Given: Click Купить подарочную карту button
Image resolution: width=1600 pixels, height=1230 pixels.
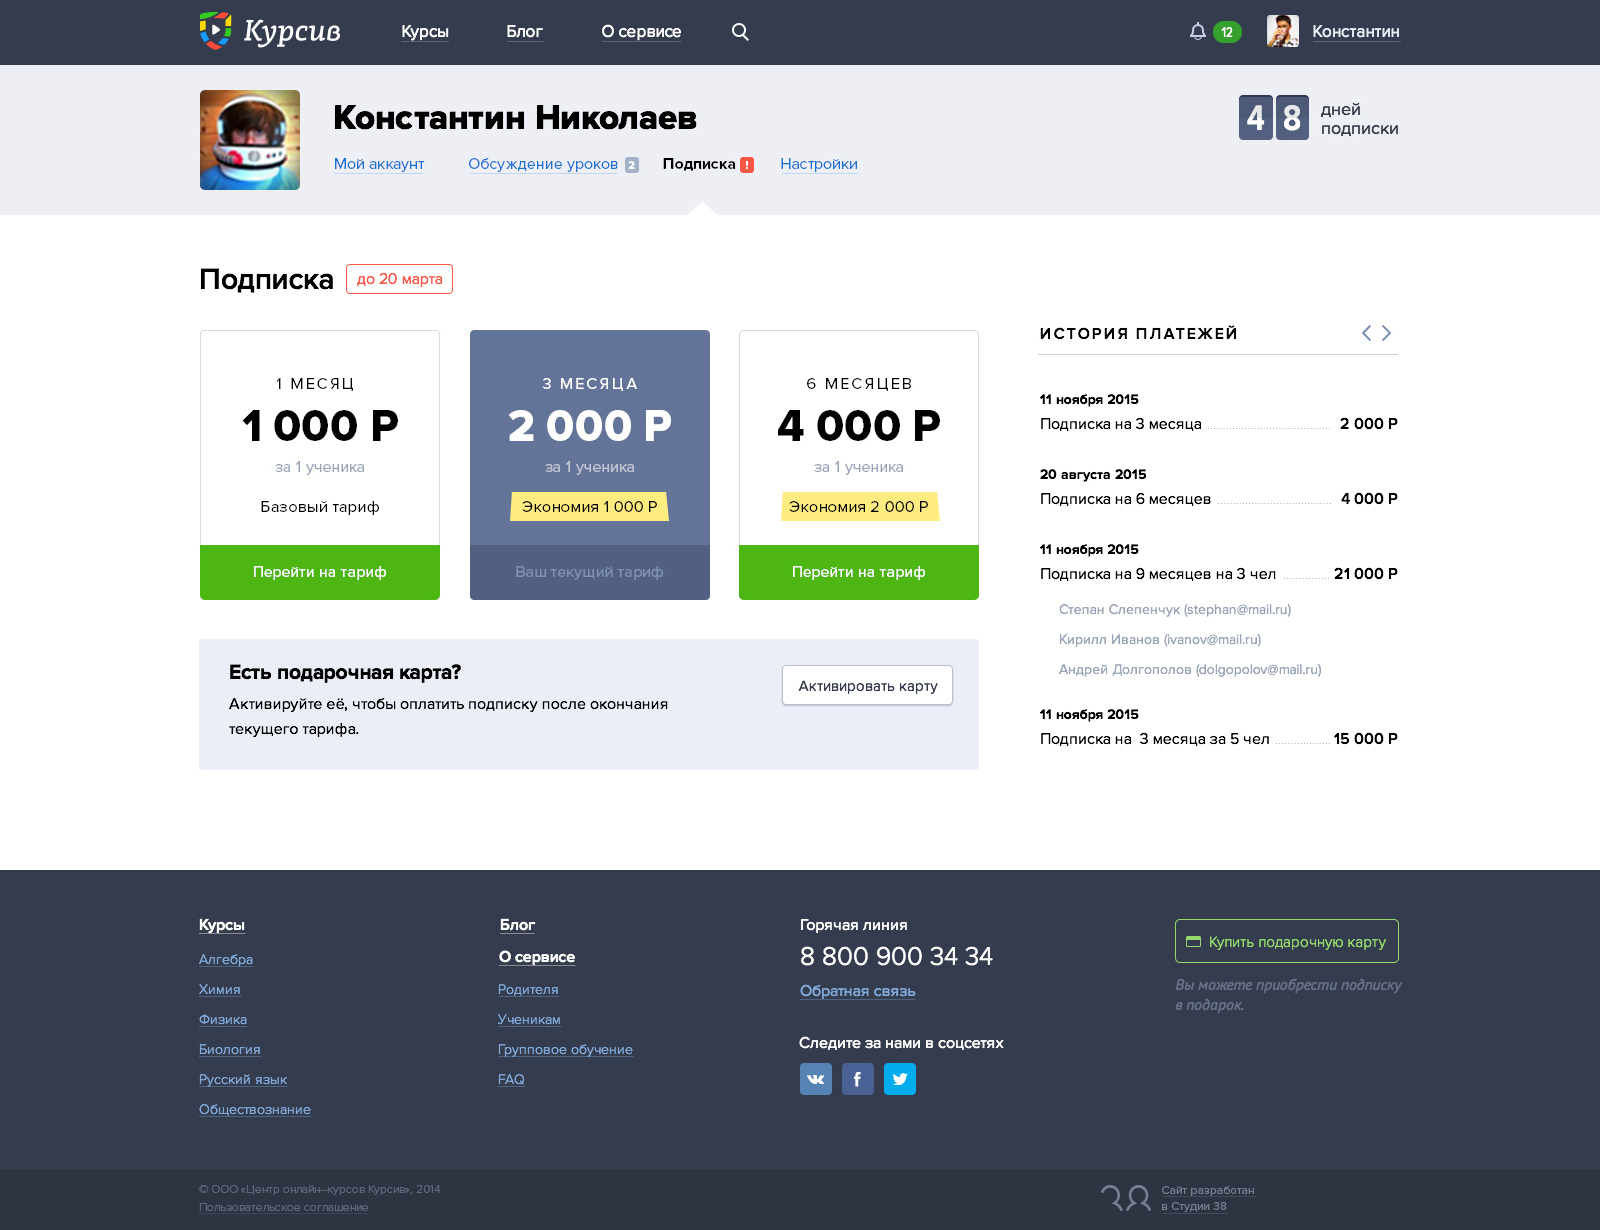Looking at the screenshot, I should (x=1286, y=941).
